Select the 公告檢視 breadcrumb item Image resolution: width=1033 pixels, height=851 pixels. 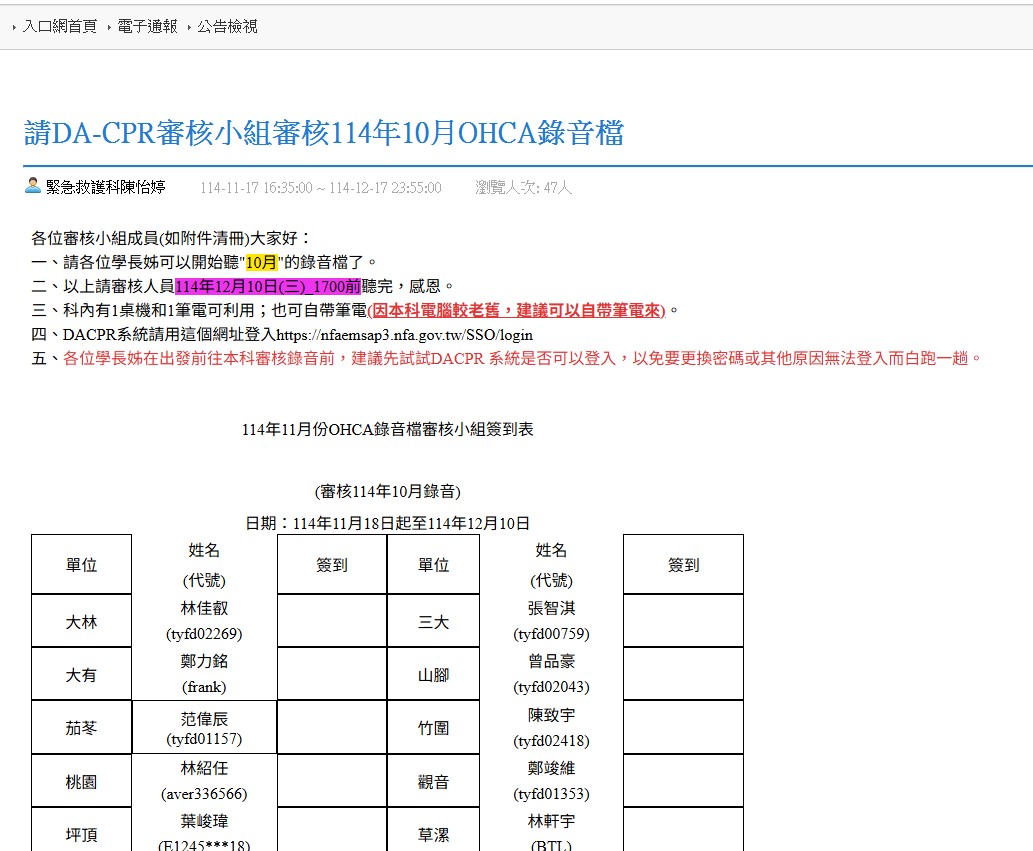pyautogui.click(x=227, y=27)
